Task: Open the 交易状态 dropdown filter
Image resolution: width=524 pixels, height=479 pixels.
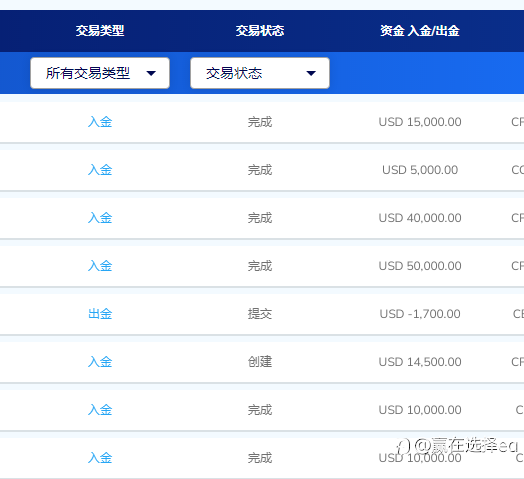Action: (260, 73)
